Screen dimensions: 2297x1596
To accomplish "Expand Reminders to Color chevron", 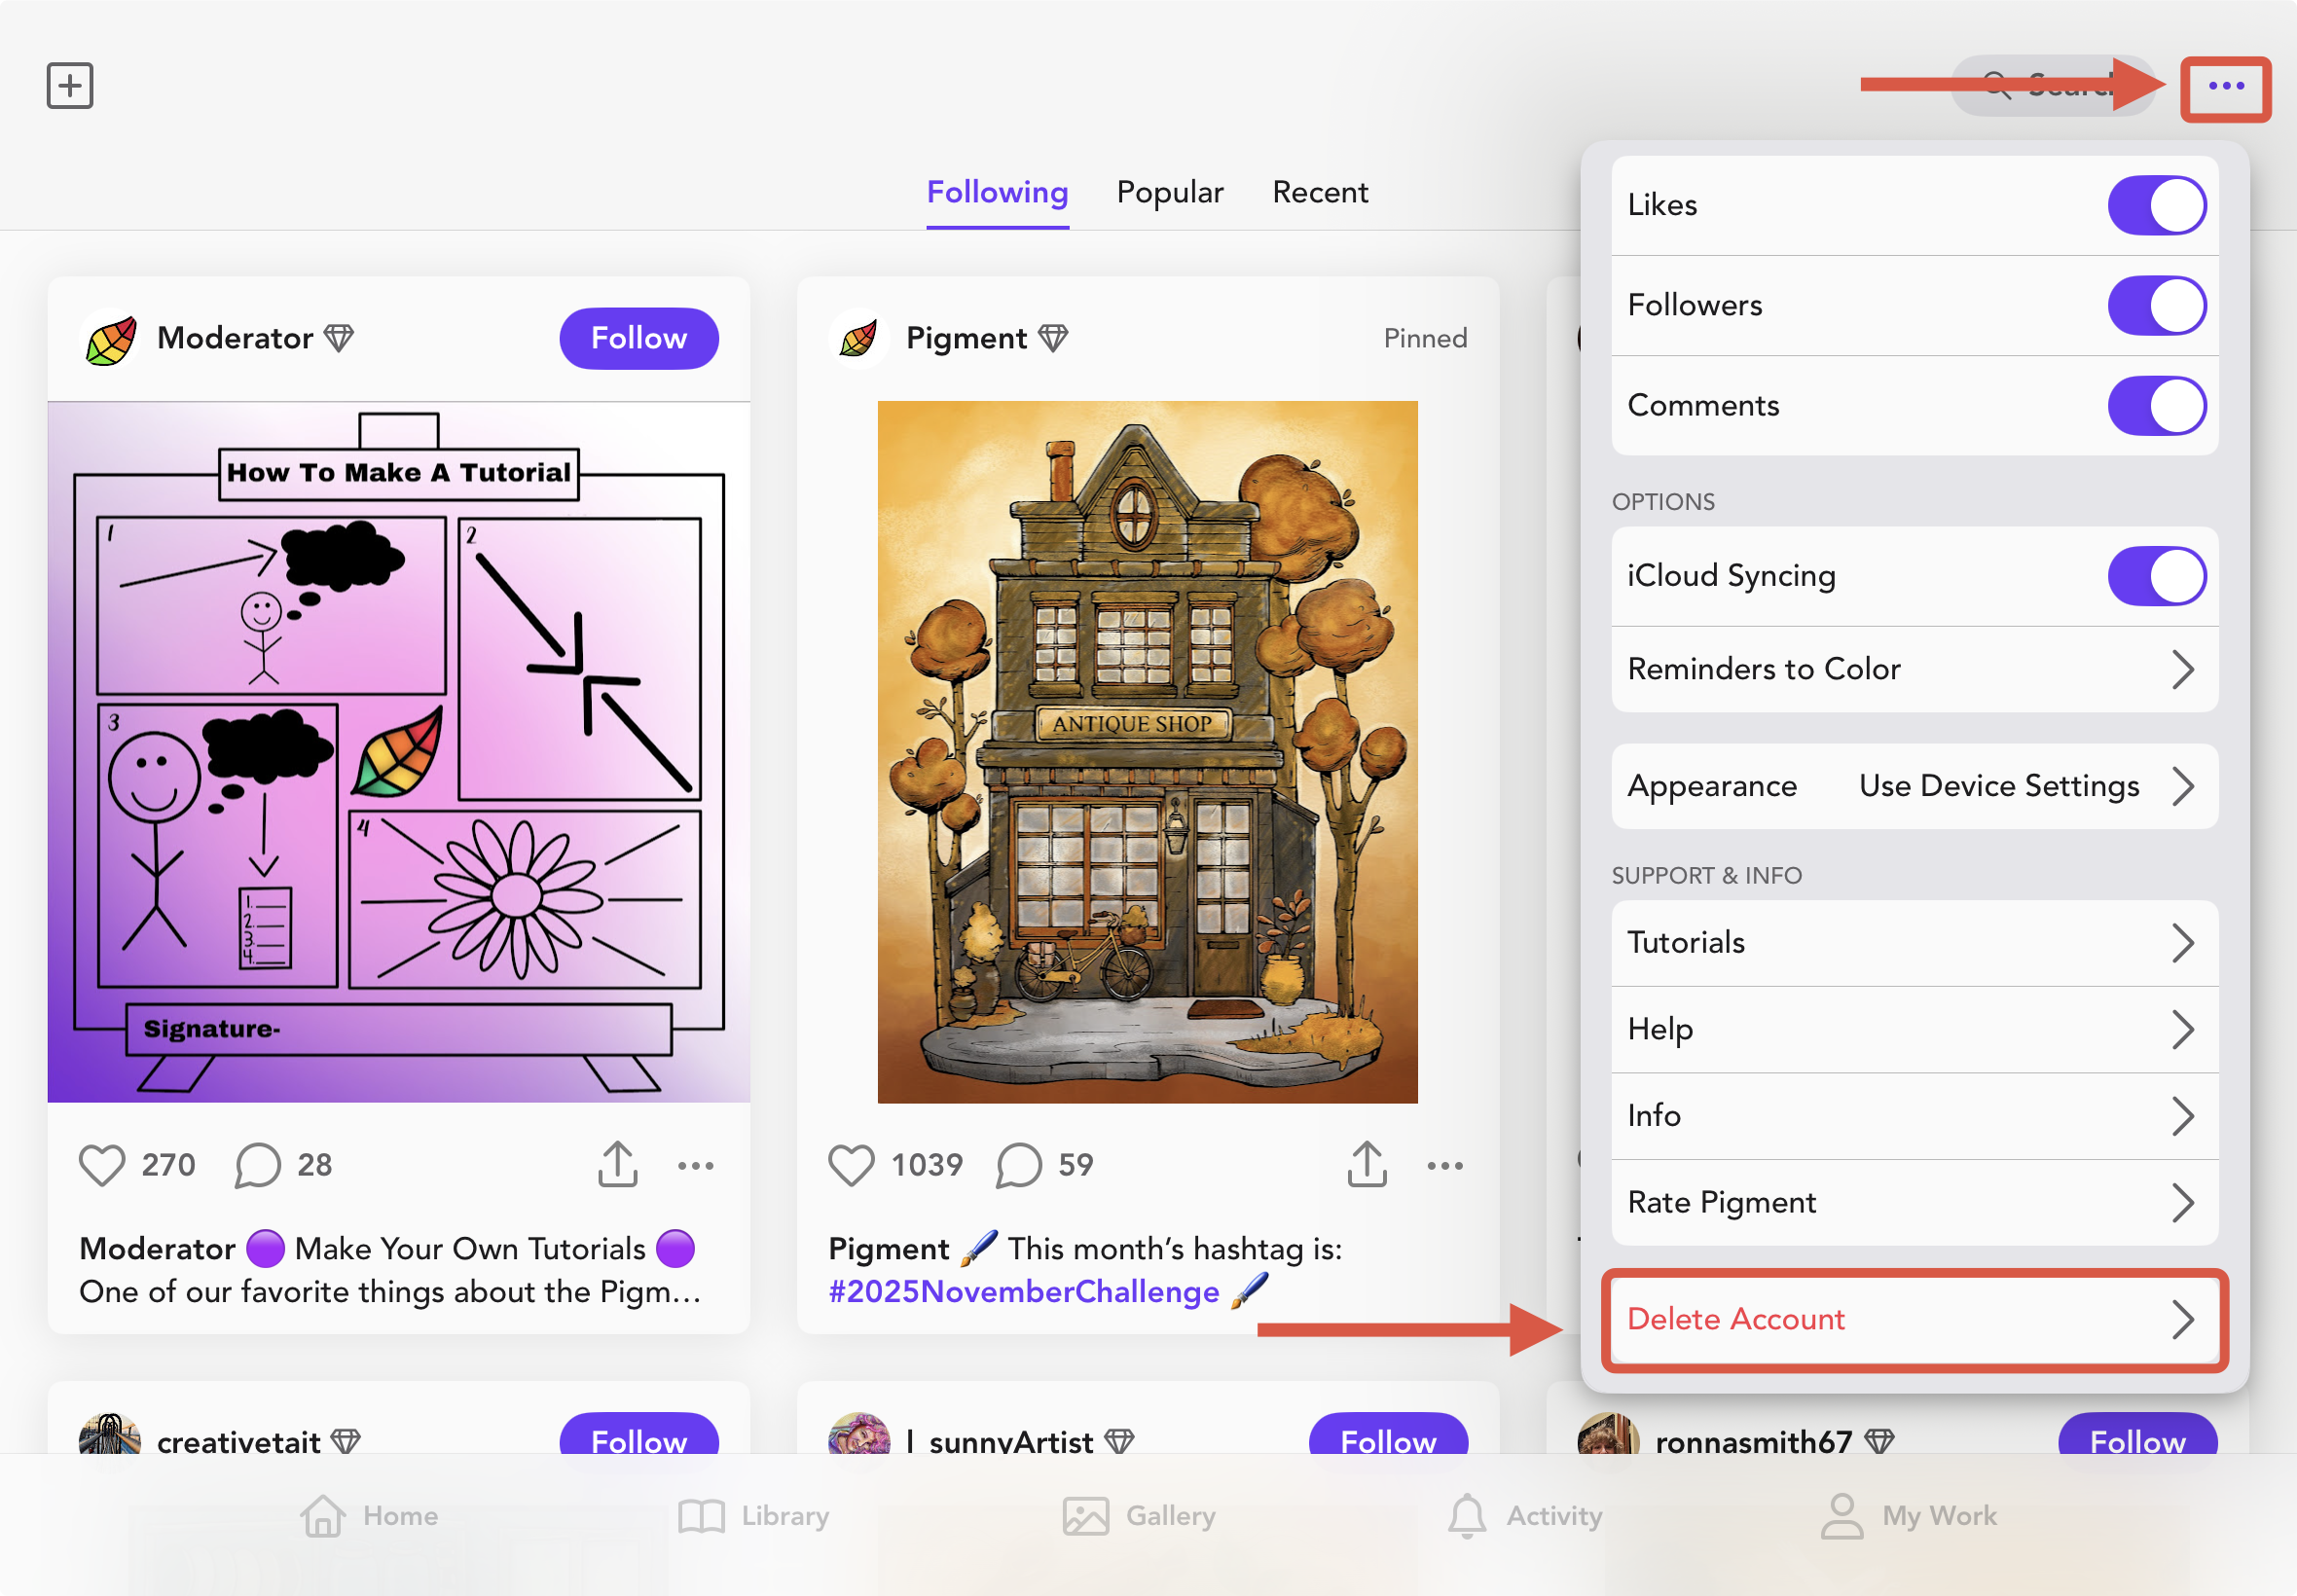I will pos(2183,669).
